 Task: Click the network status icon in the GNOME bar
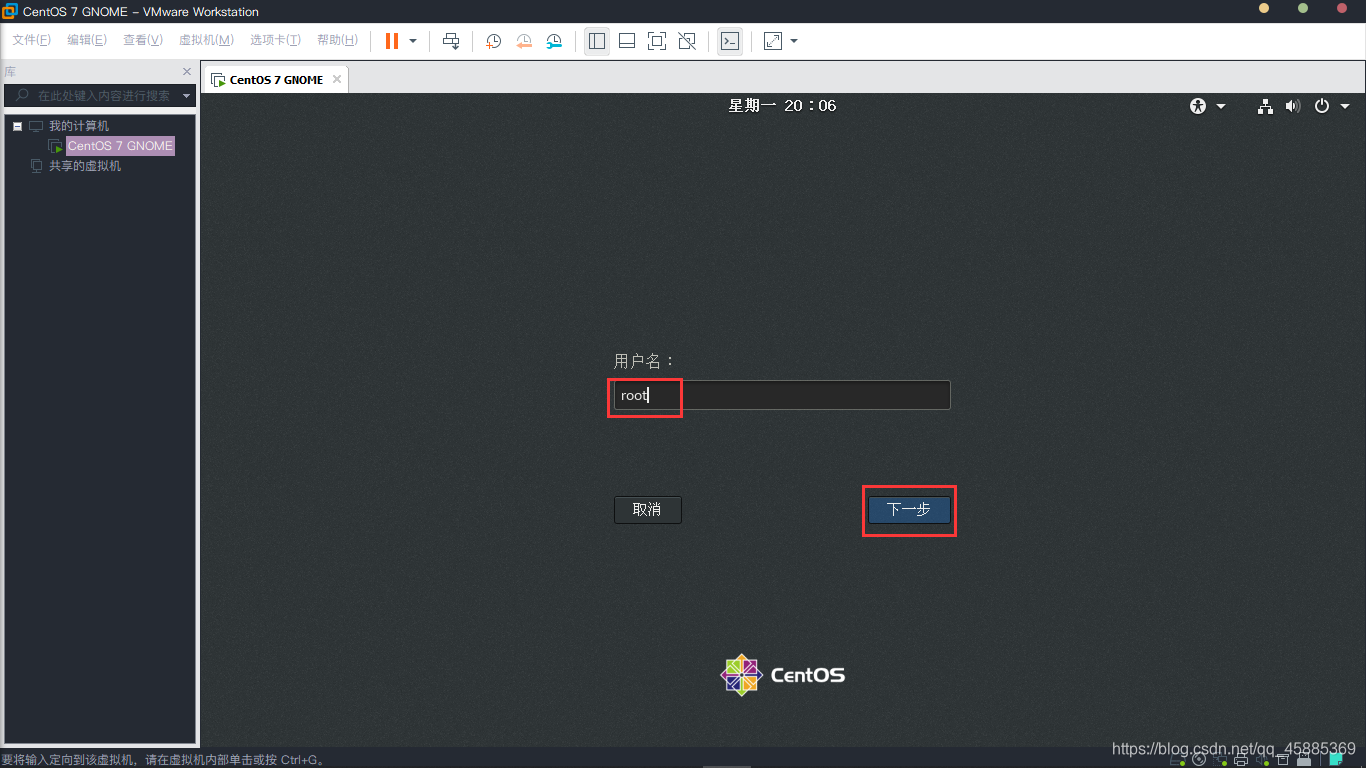point(1265,106)
